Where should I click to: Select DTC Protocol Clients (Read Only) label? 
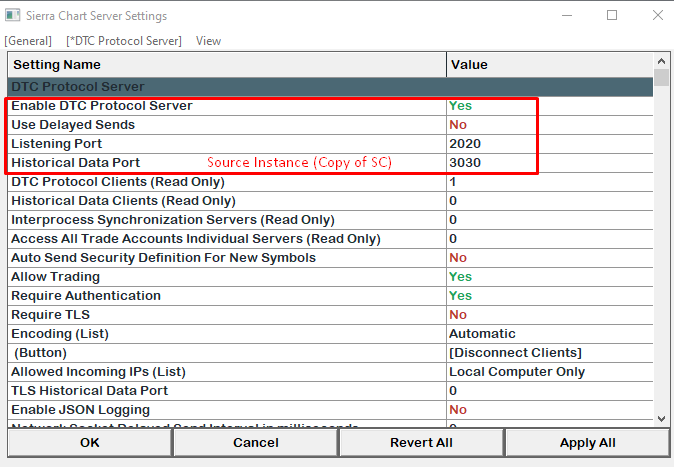[x=118, y=182]
